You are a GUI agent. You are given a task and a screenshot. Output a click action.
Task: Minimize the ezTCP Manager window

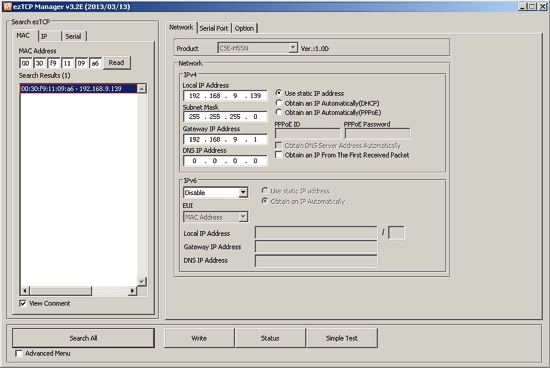tap(523, 6)
